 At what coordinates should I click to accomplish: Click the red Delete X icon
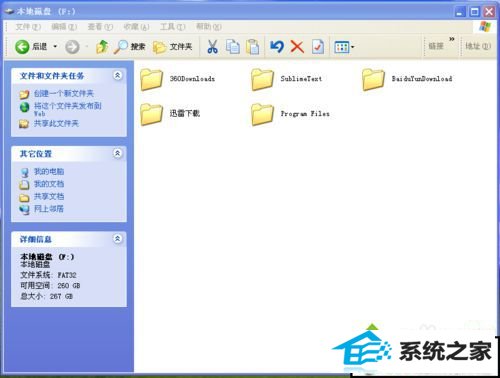pyautogui.click(x=297, y=47)
